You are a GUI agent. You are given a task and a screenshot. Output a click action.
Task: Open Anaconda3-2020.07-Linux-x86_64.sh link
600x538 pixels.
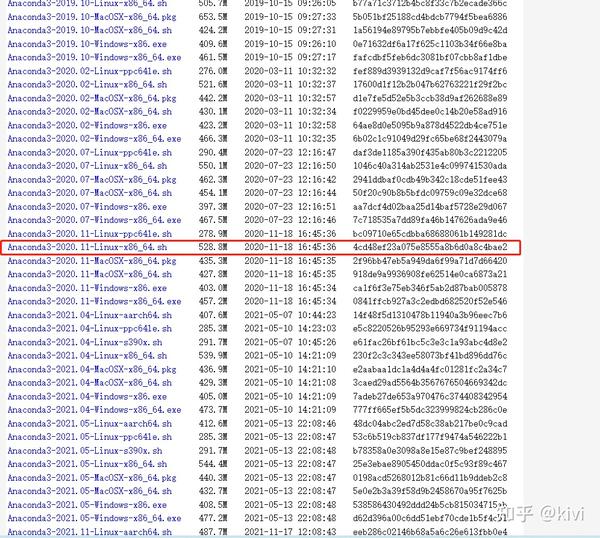coord(87,166)
